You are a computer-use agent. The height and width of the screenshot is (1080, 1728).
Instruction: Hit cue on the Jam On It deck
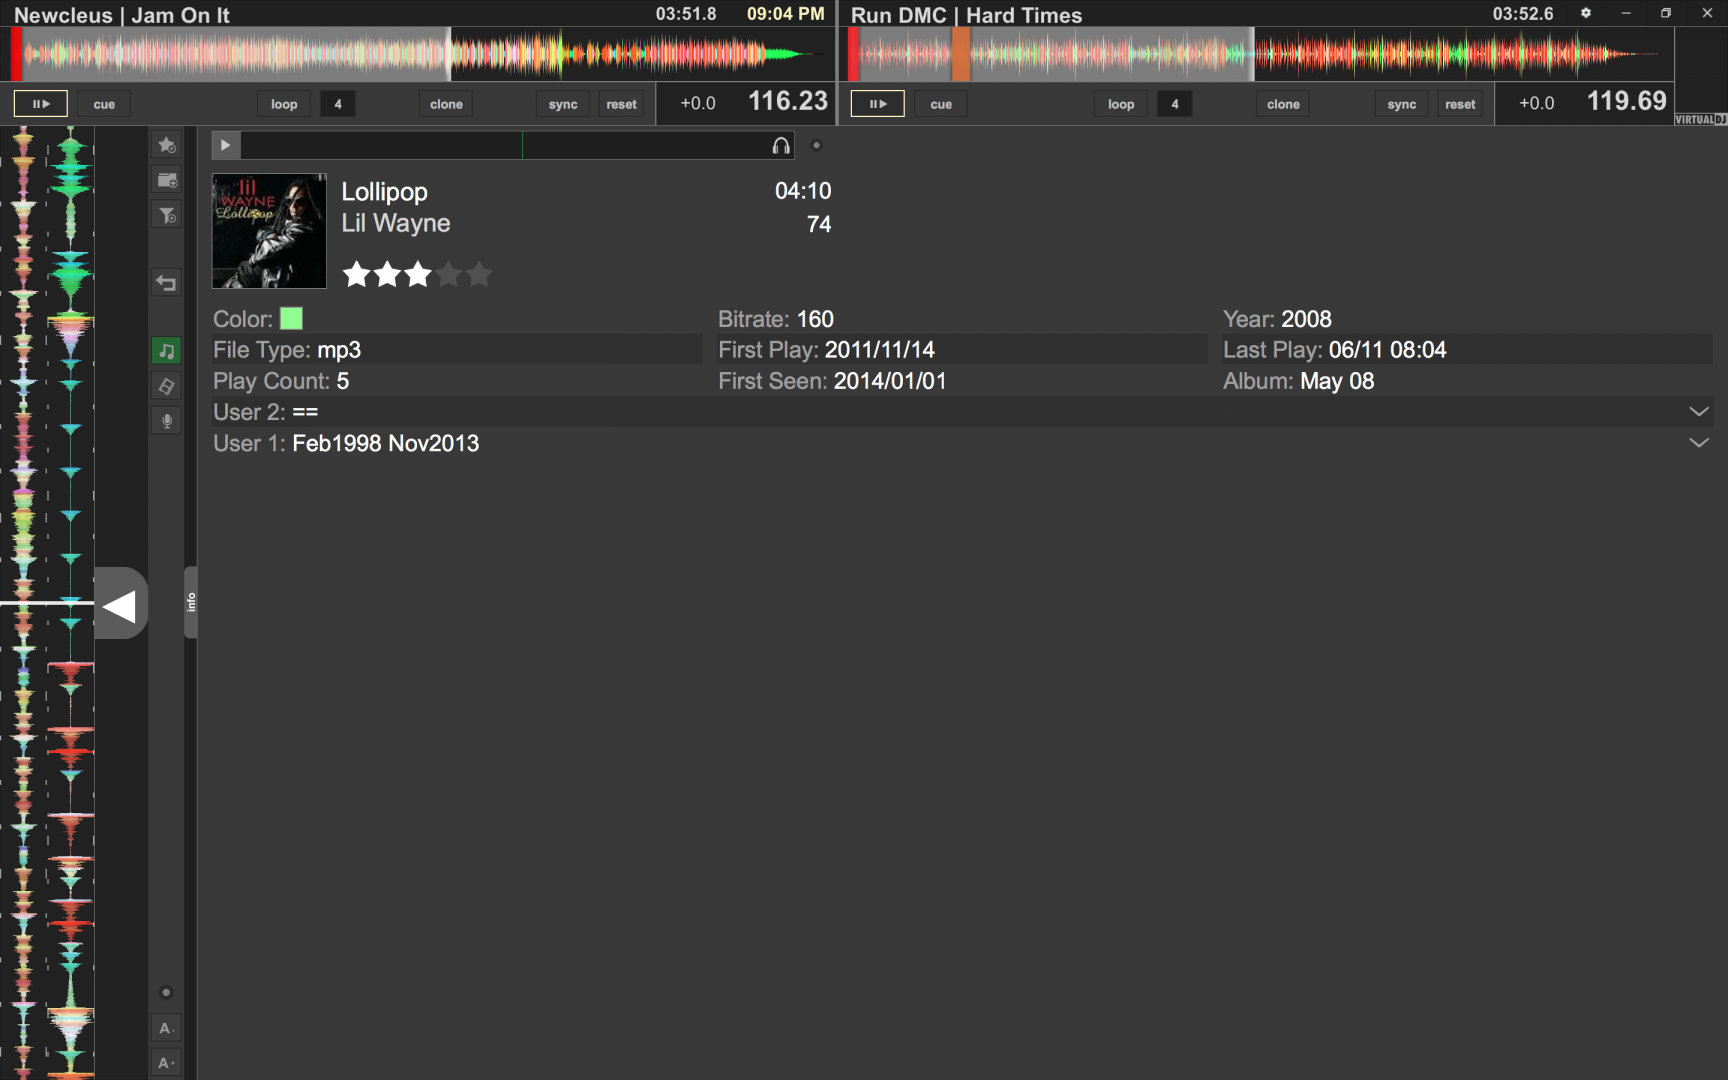coord(104,104)
